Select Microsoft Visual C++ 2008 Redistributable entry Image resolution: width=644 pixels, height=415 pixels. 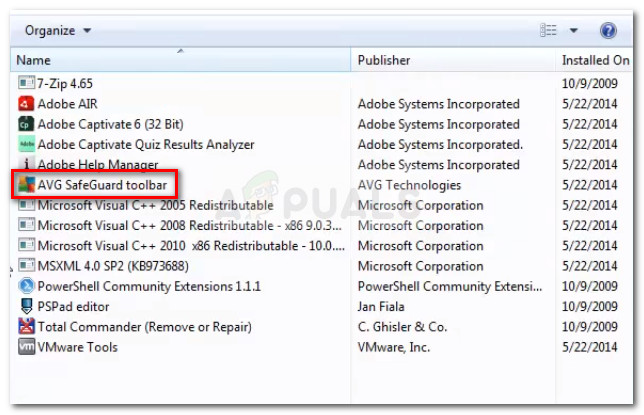pos(189,226)
